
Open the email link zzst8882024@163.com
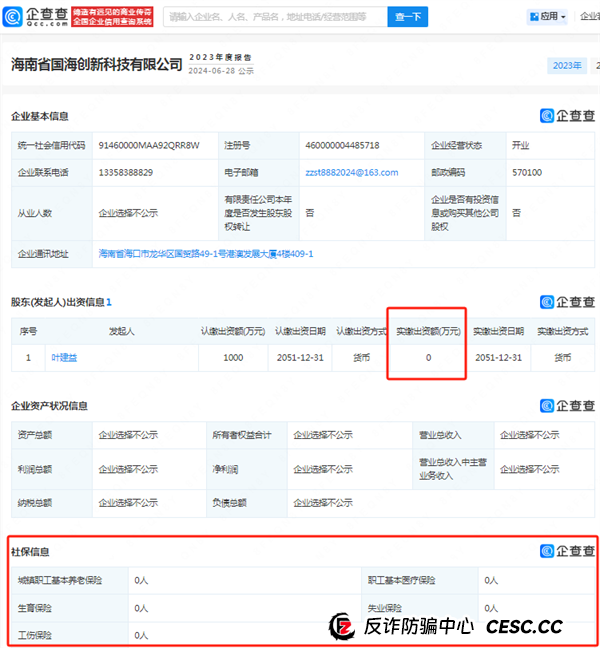352,173
